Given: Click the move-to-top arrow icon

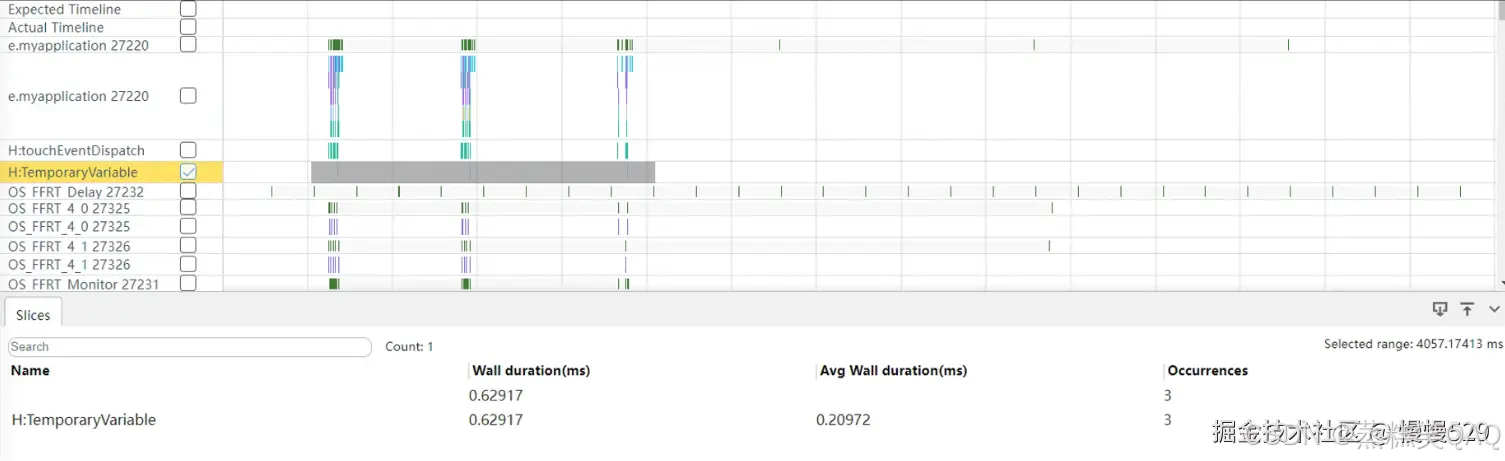Looking at the screenshot, I should pyautogui.click(x=1467, y=309).
